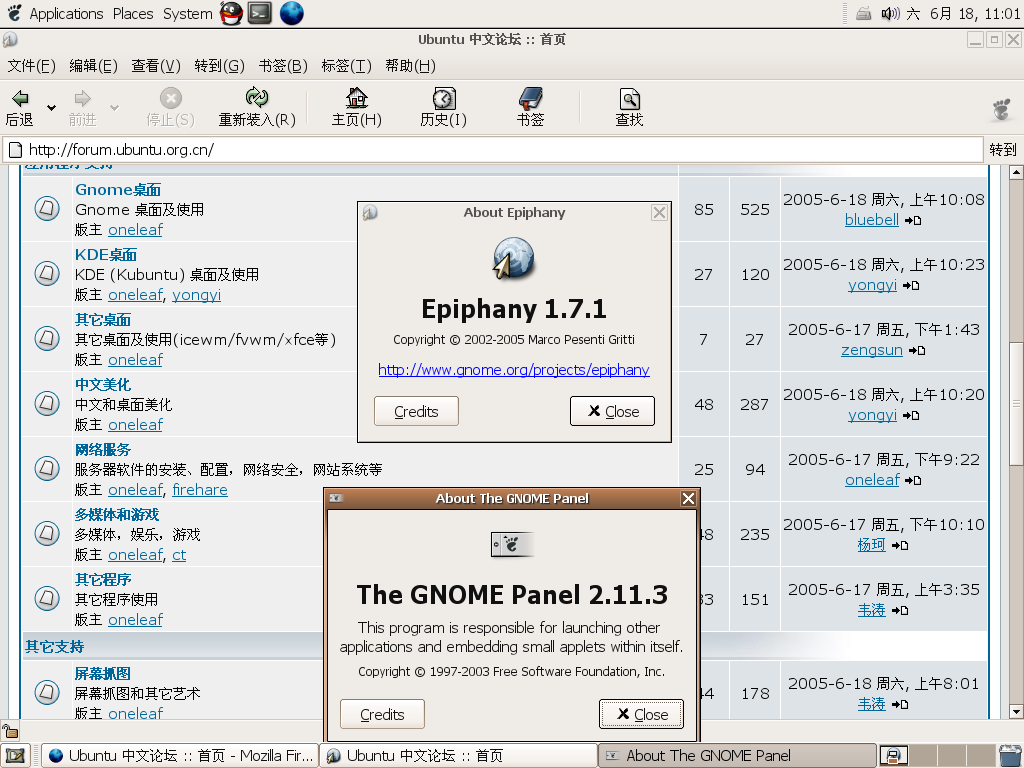Open the bluebell user link
1024x768 pixels.
[872, 220]
